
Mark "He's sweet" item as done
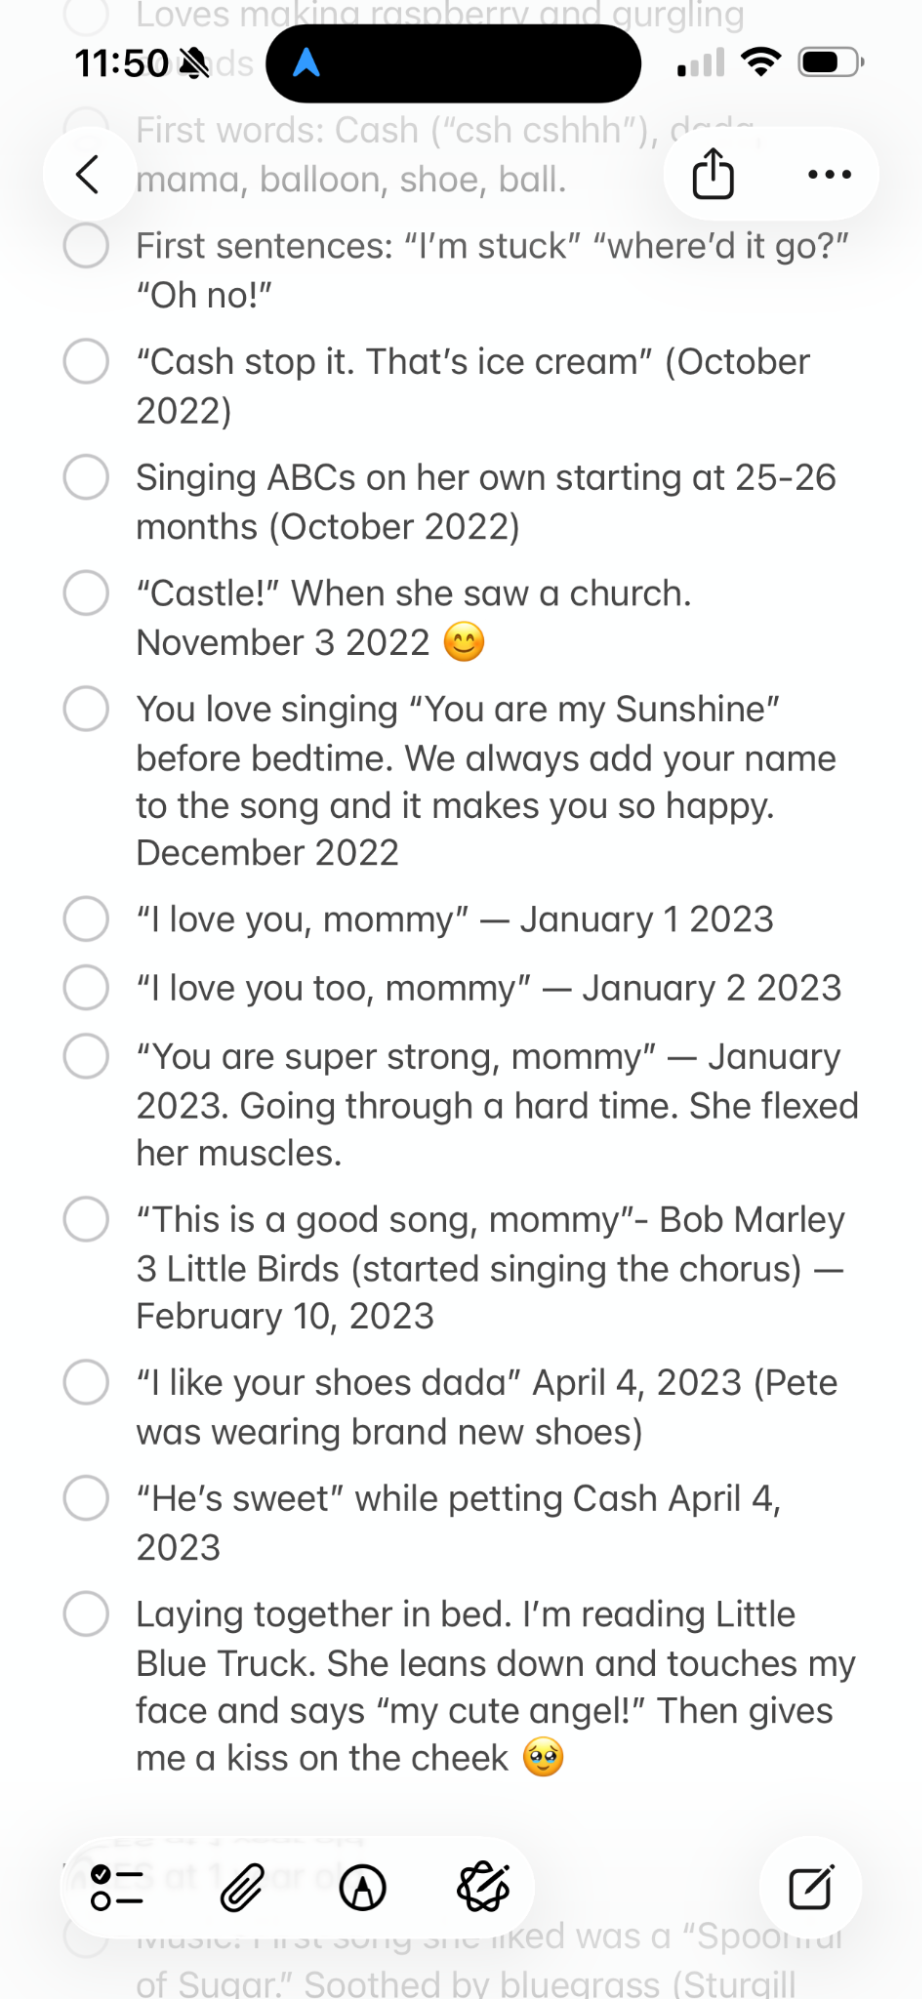tap(86, 1498)
